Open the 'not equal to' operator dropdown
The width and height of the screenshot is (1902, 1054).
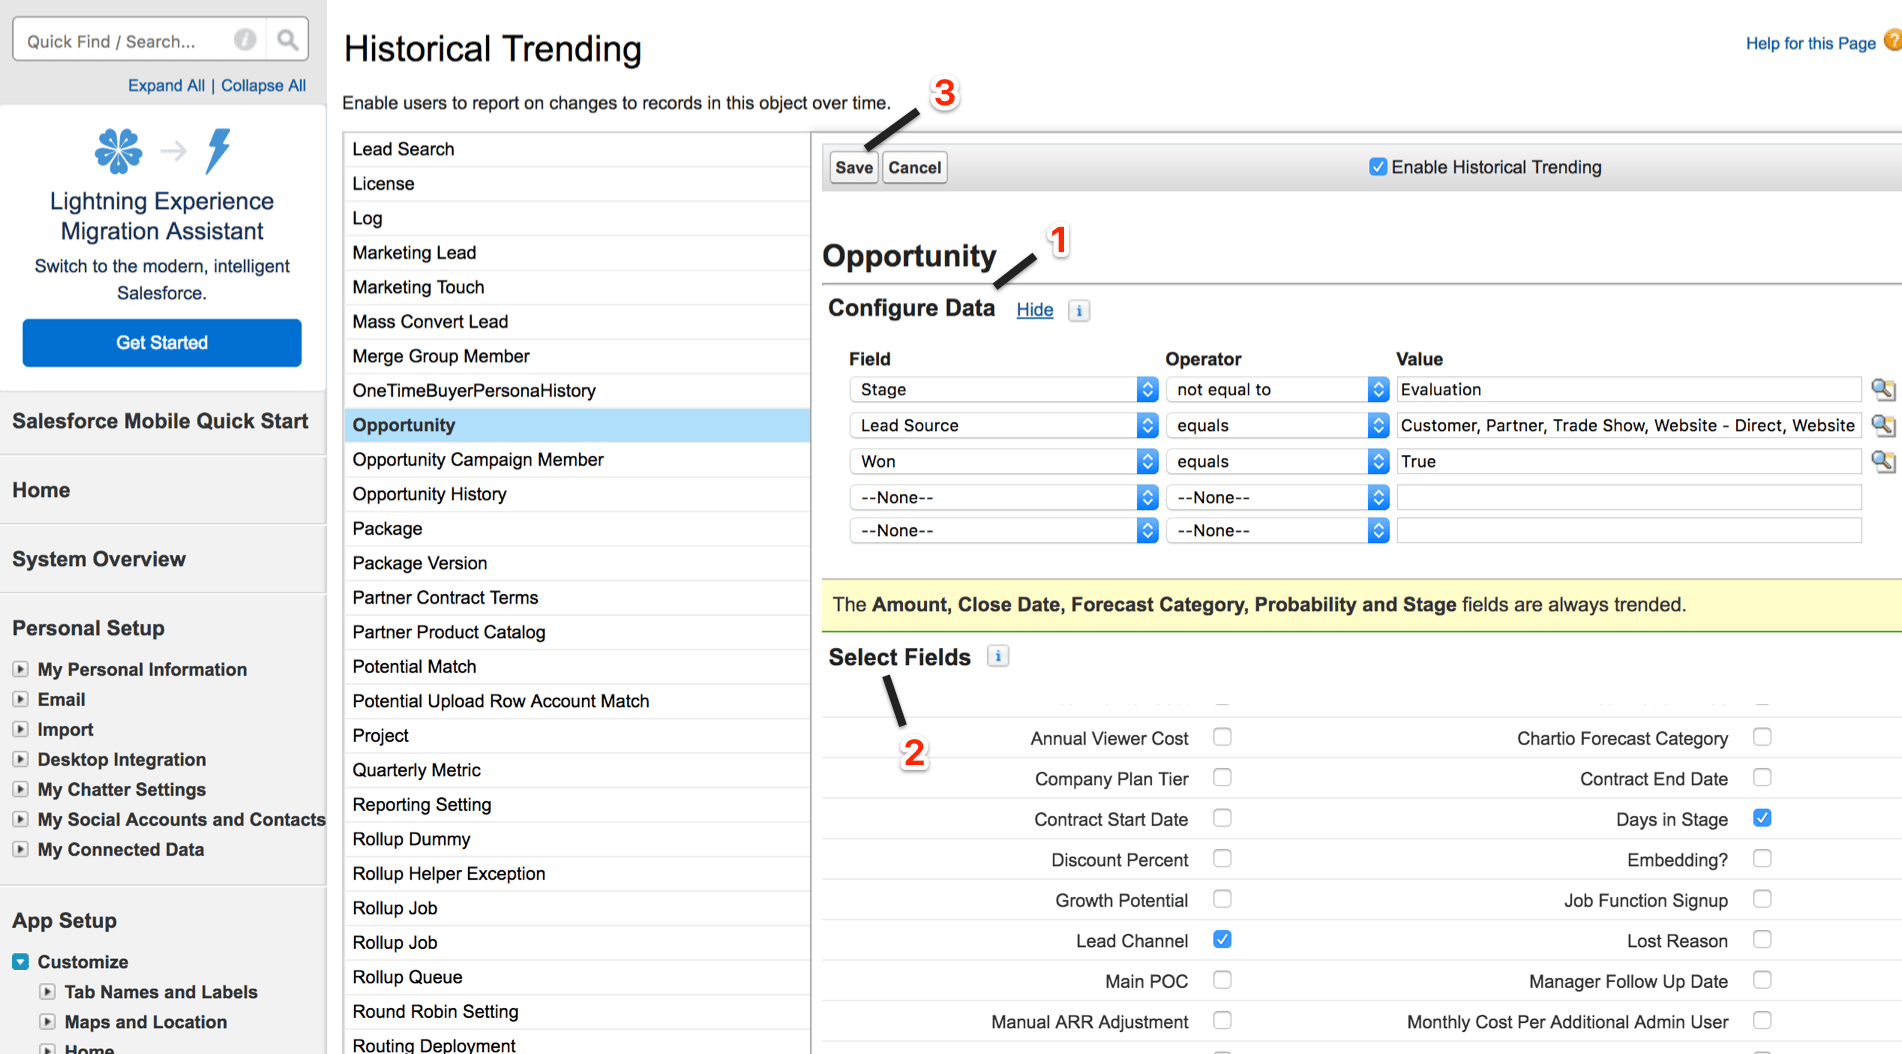point(1277,389)
